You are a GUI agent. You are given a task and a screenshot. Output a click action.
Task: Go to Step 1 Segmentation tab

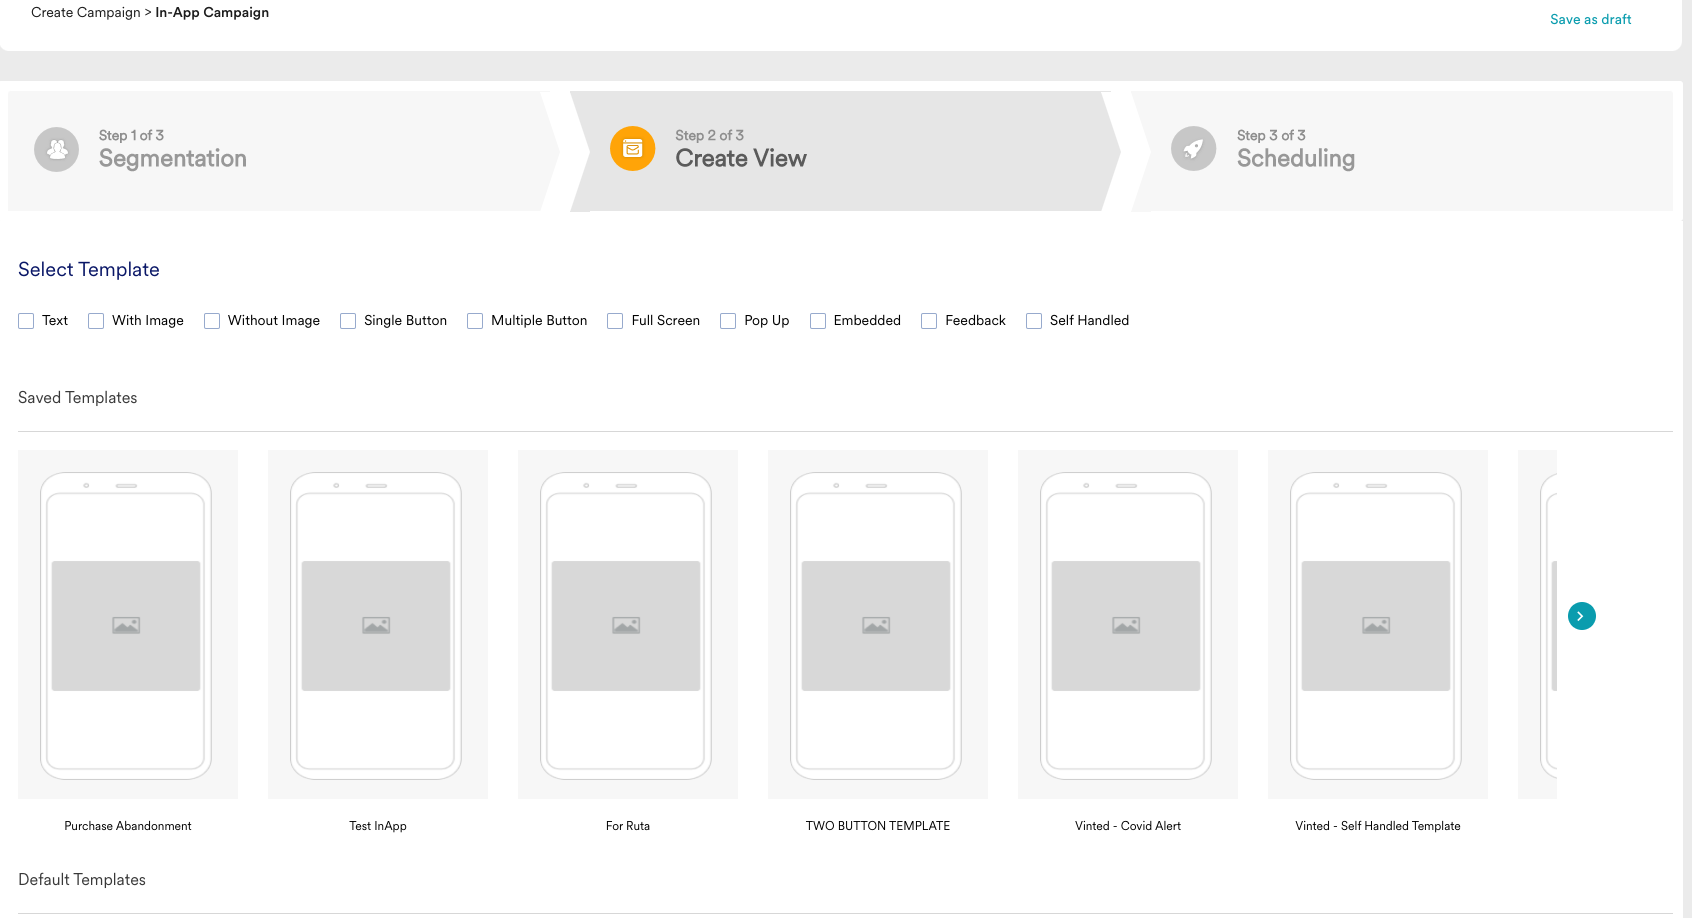point(283,151)
